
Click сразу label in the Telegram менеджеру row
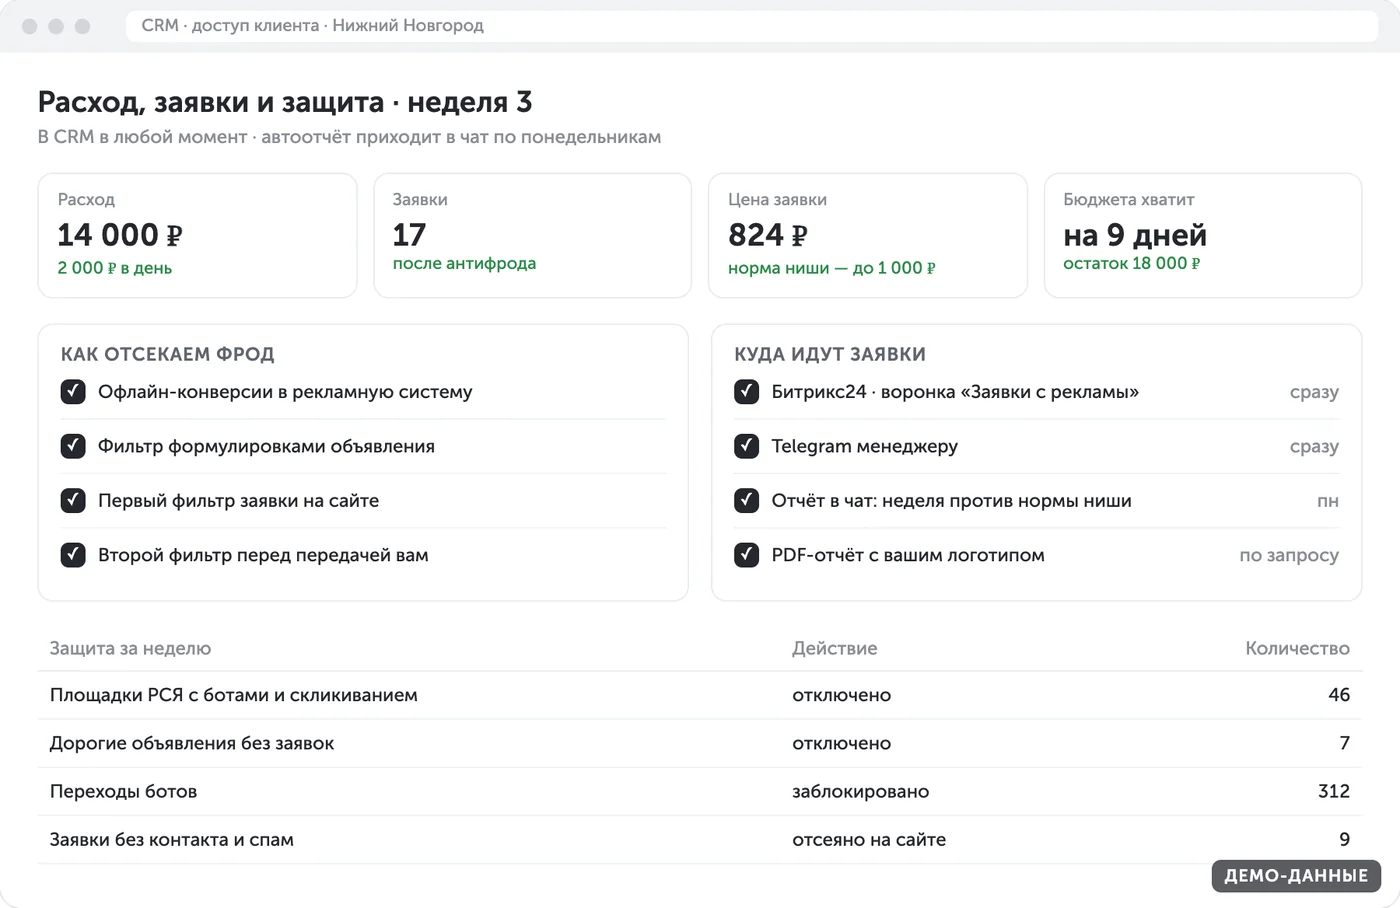coord(1314,446)
